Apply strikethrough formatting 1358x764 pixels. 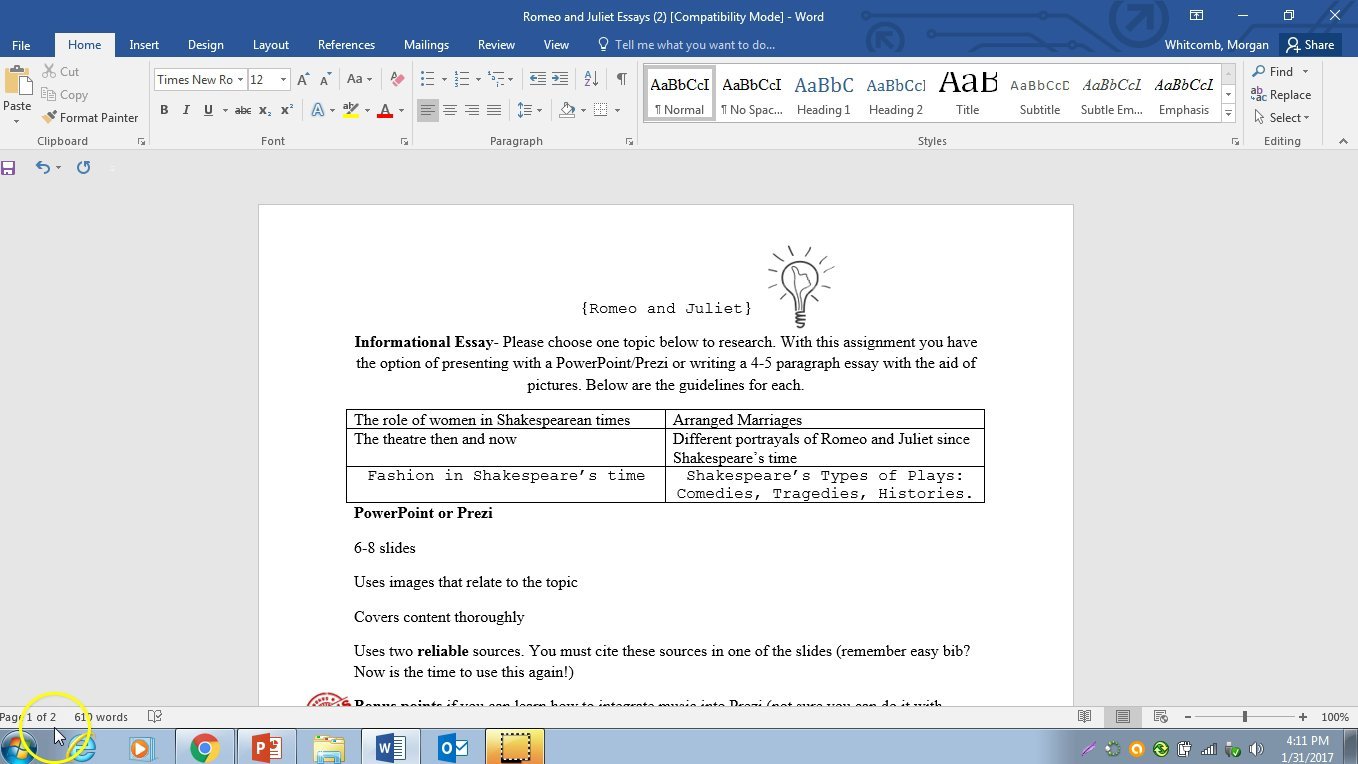242,110
